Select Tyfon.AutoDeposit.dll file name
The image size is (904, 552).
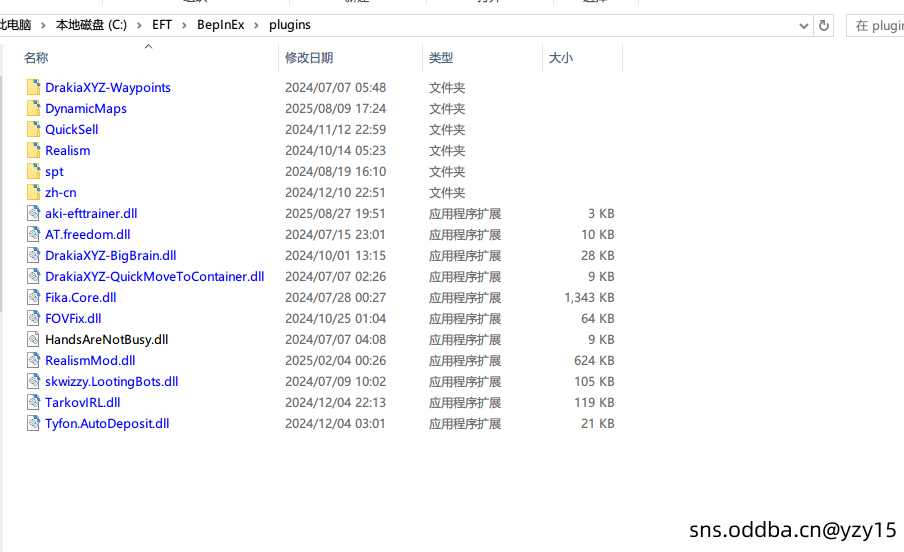(x=107, y=423)
